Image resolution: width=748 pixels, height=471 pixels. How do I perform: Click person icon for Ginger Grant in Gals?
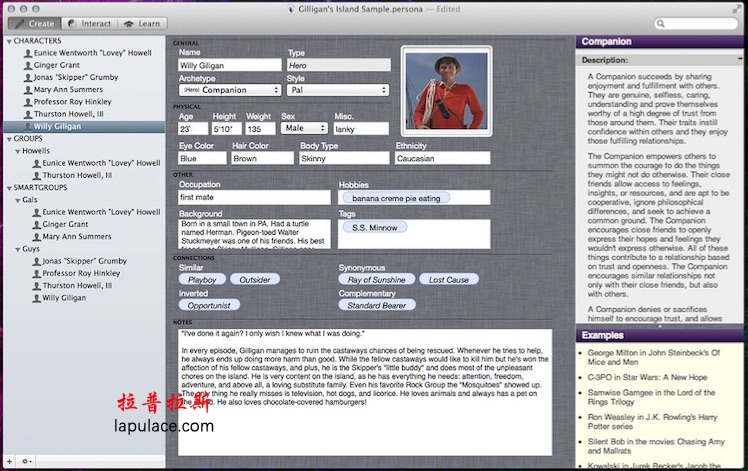37,224
